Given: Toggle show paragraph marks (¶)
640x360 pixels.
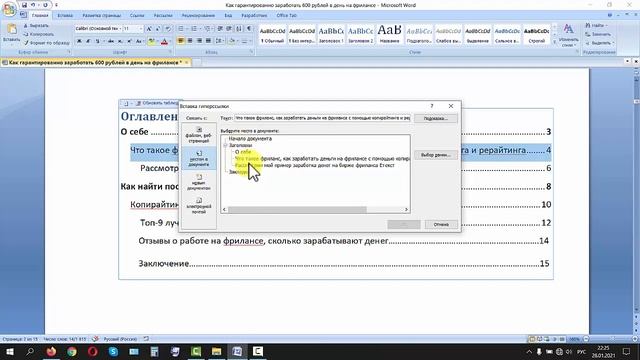Looking at the screenshot, I should tap(249, 29).
